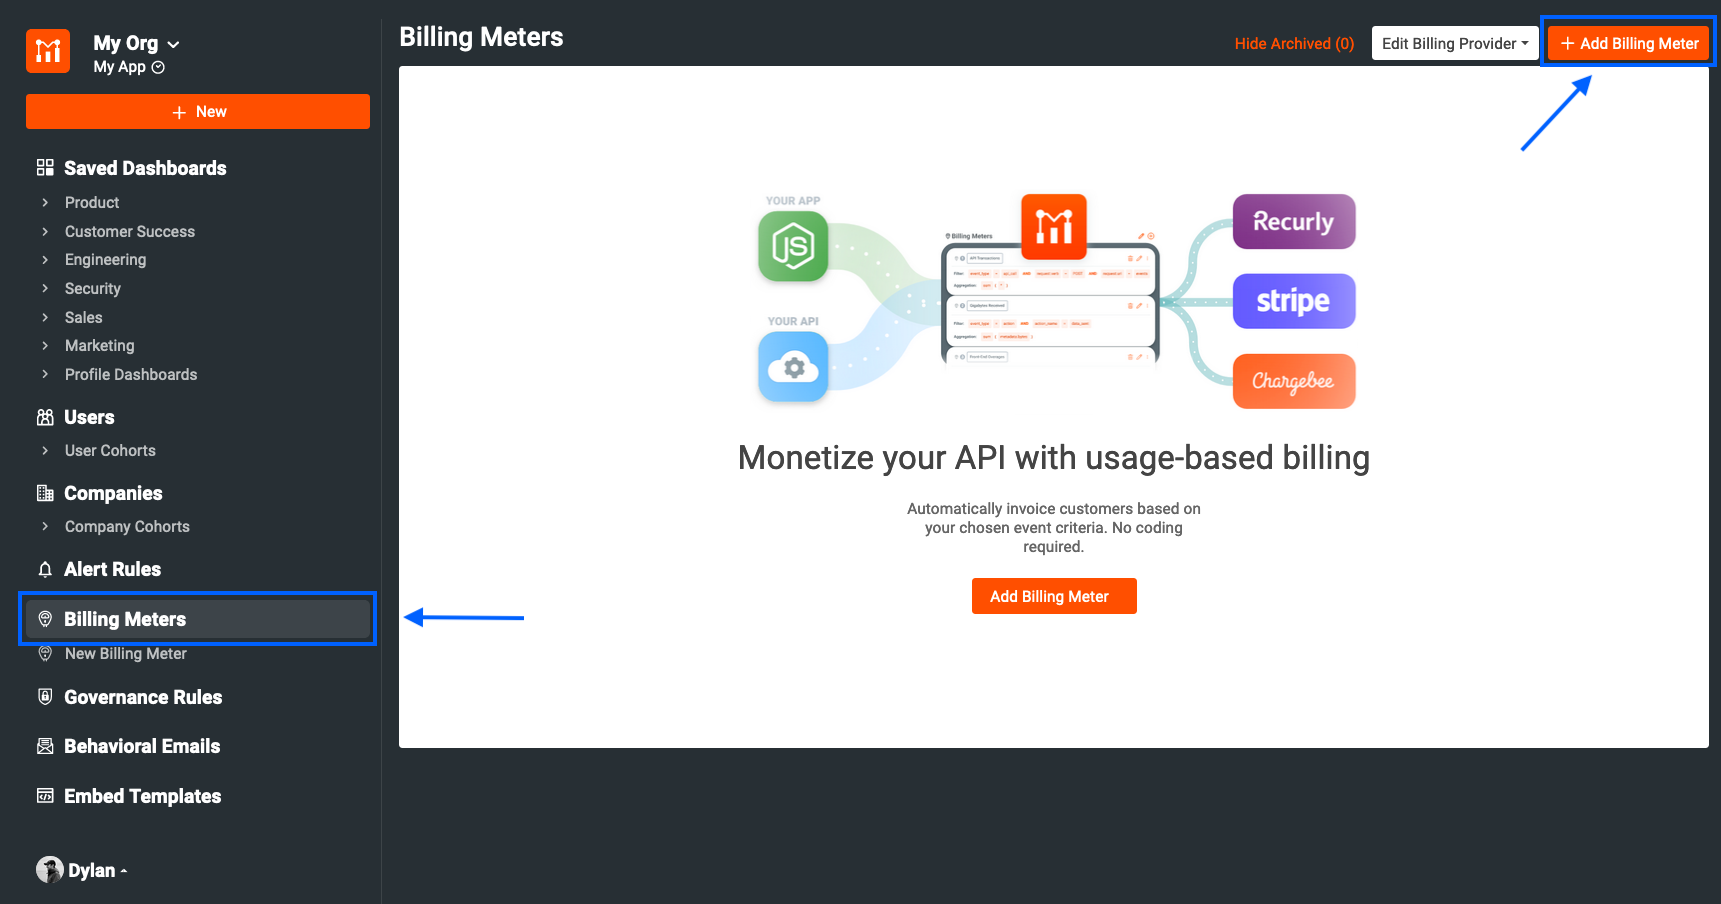1721x904 pixels.
Task: Click the Alert Rules bell icon
Action: tap(45, 569)
